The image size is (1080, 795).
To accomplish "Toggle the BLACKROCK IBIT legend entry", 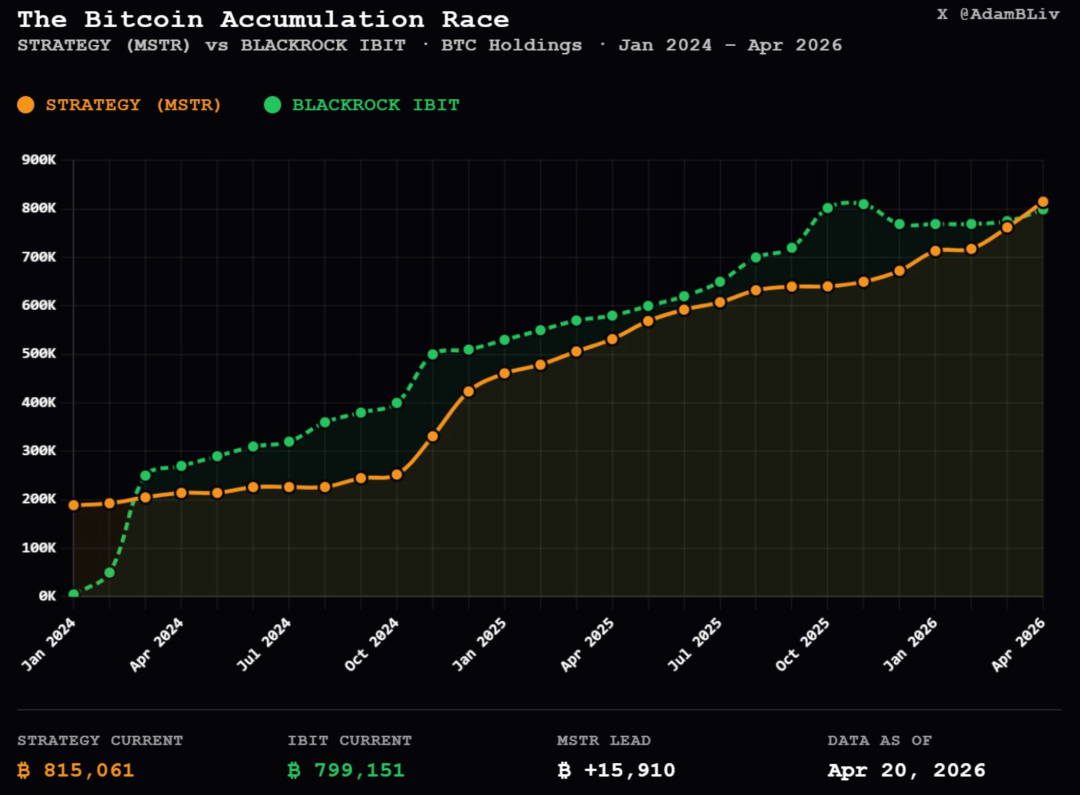I will [x=362, y=105].
